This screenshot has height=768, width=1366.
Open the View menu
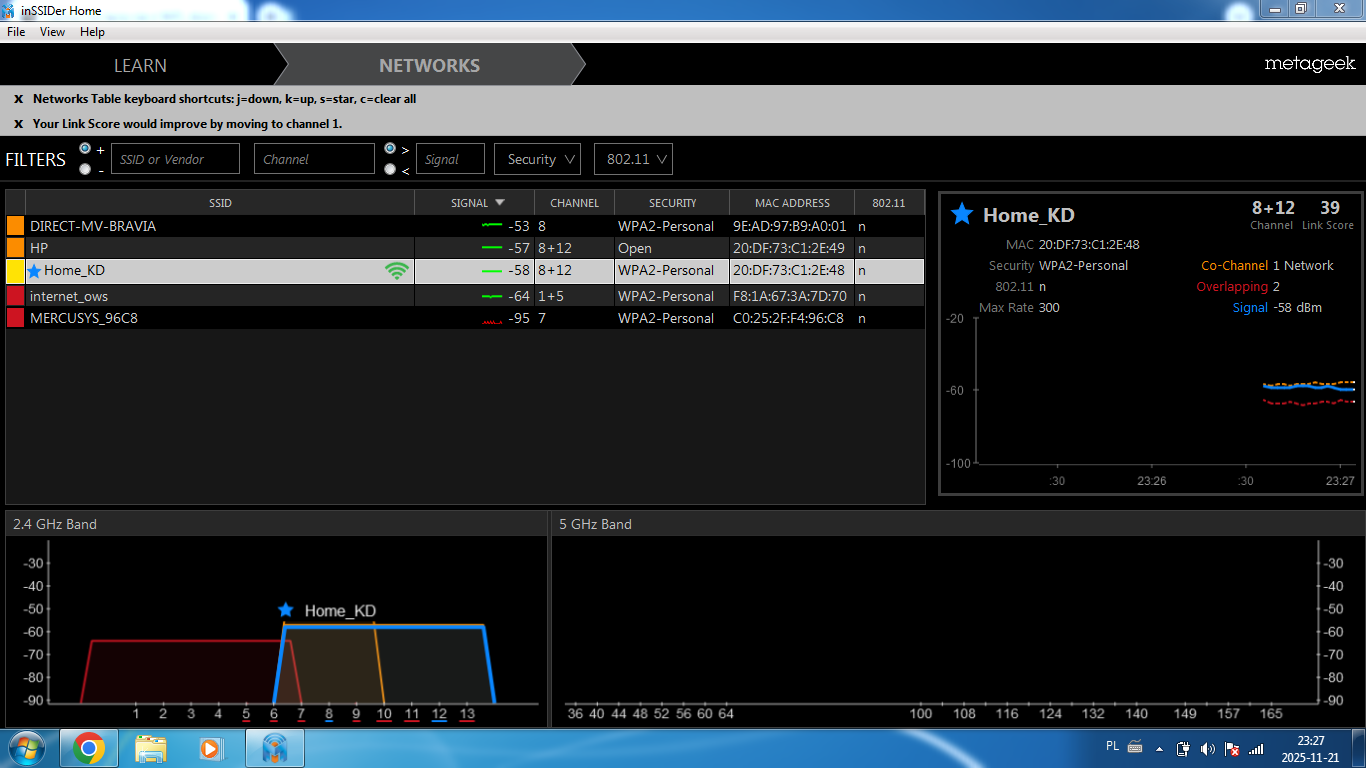[x=53, y=32]
